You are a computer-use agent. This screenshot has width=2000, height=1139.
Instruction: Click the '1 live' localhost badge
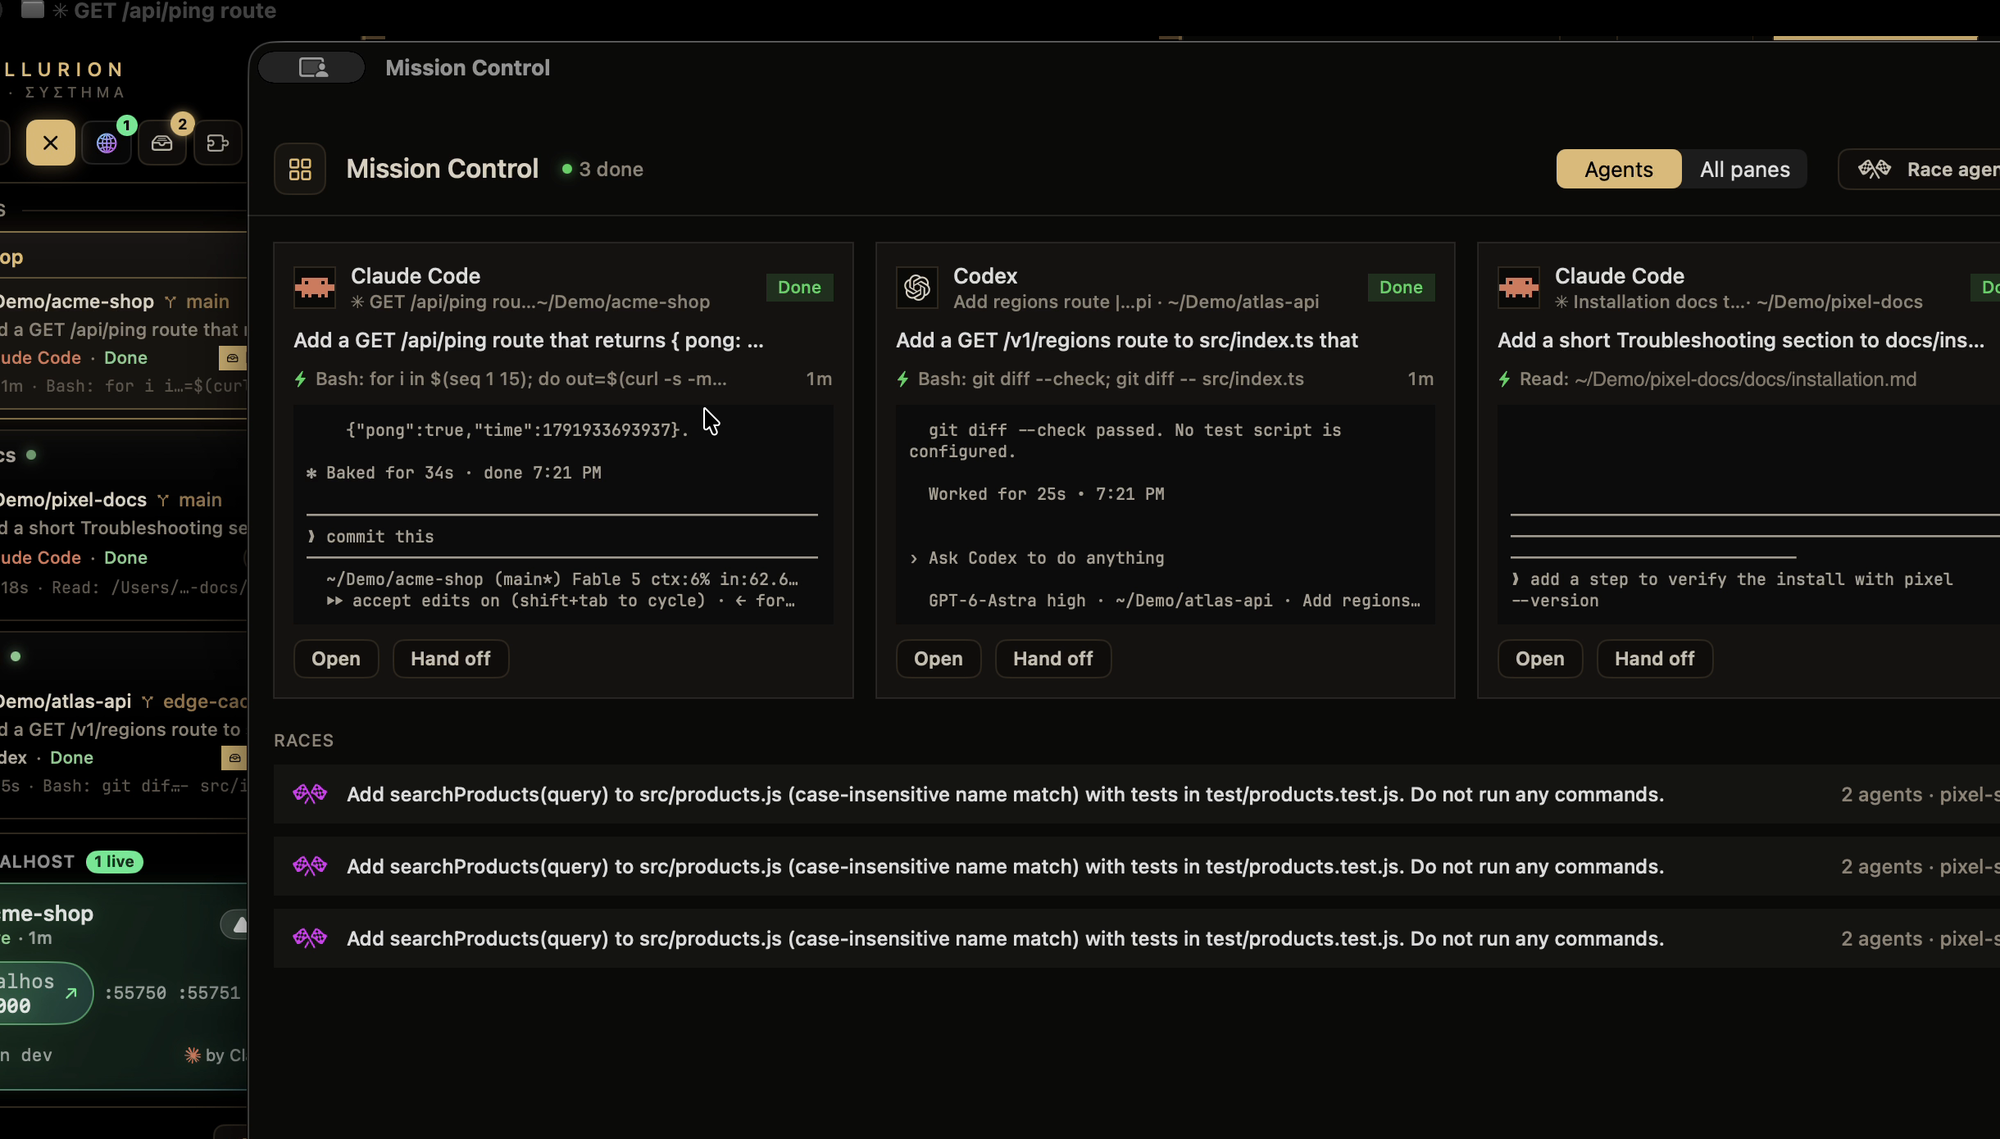[115, 862]
